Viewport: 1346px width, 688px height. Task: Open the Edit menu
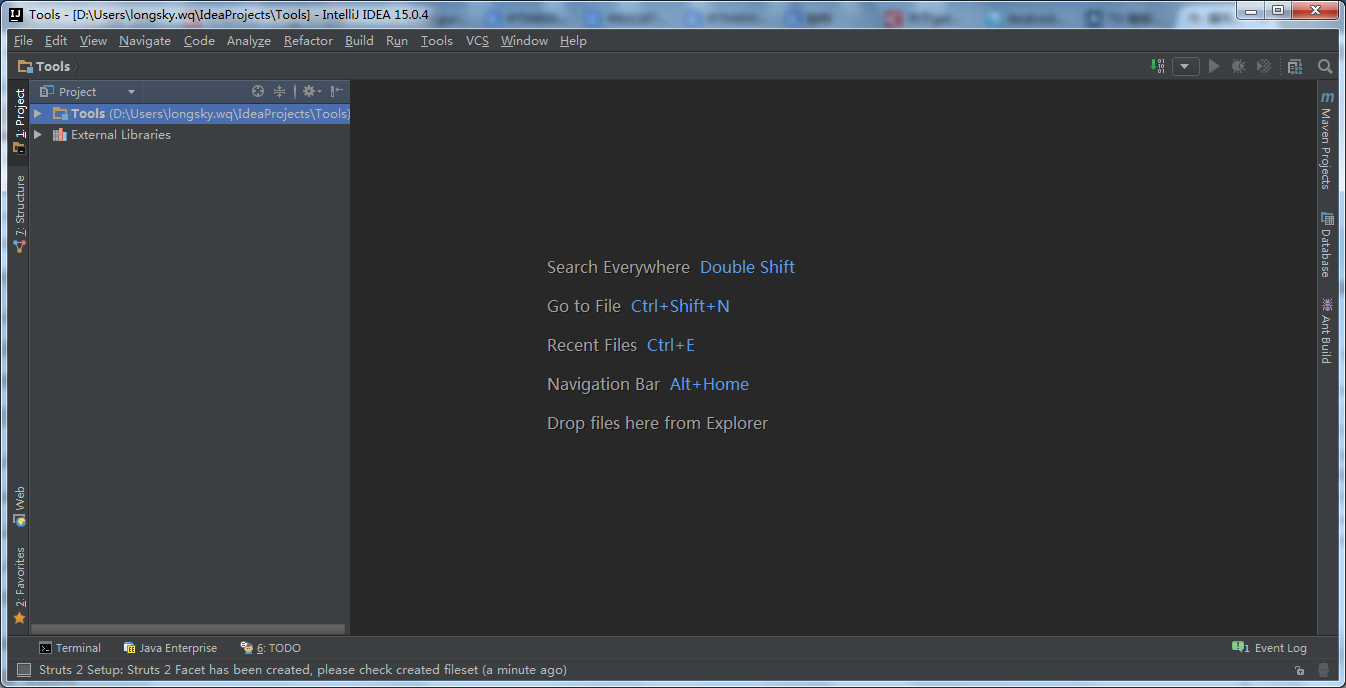point(56,41)
